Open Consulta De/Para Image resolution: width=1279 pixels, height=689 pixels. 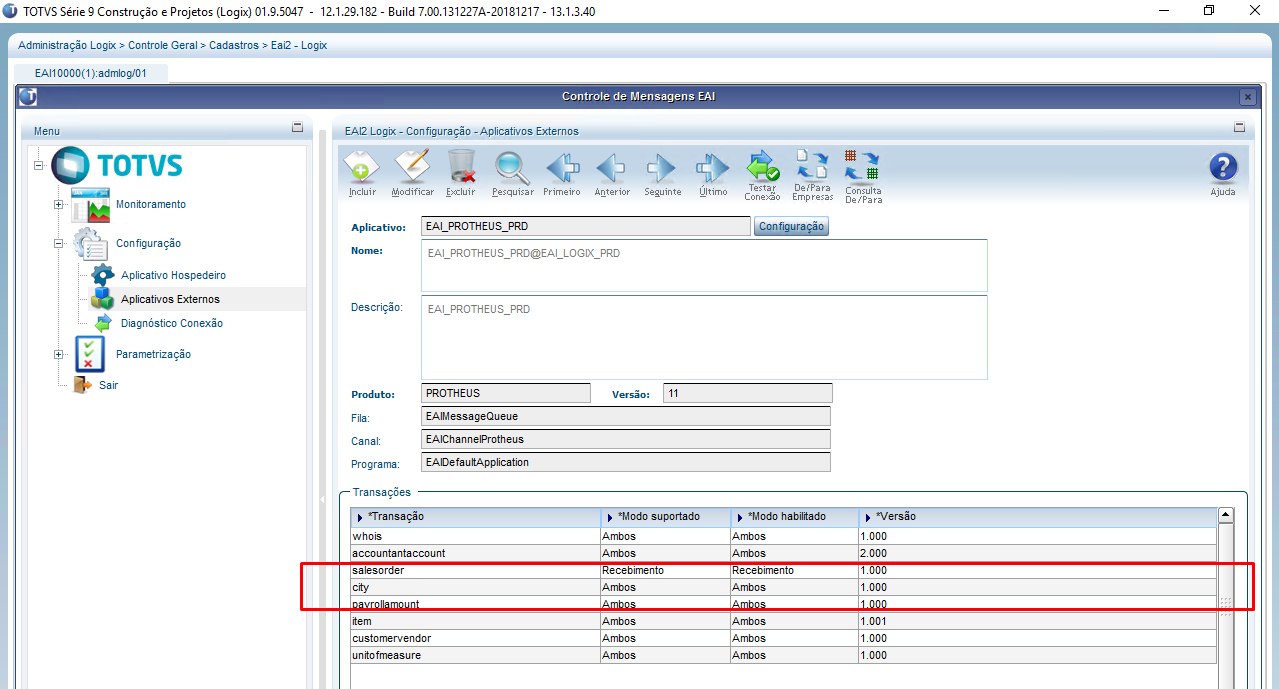862,176
